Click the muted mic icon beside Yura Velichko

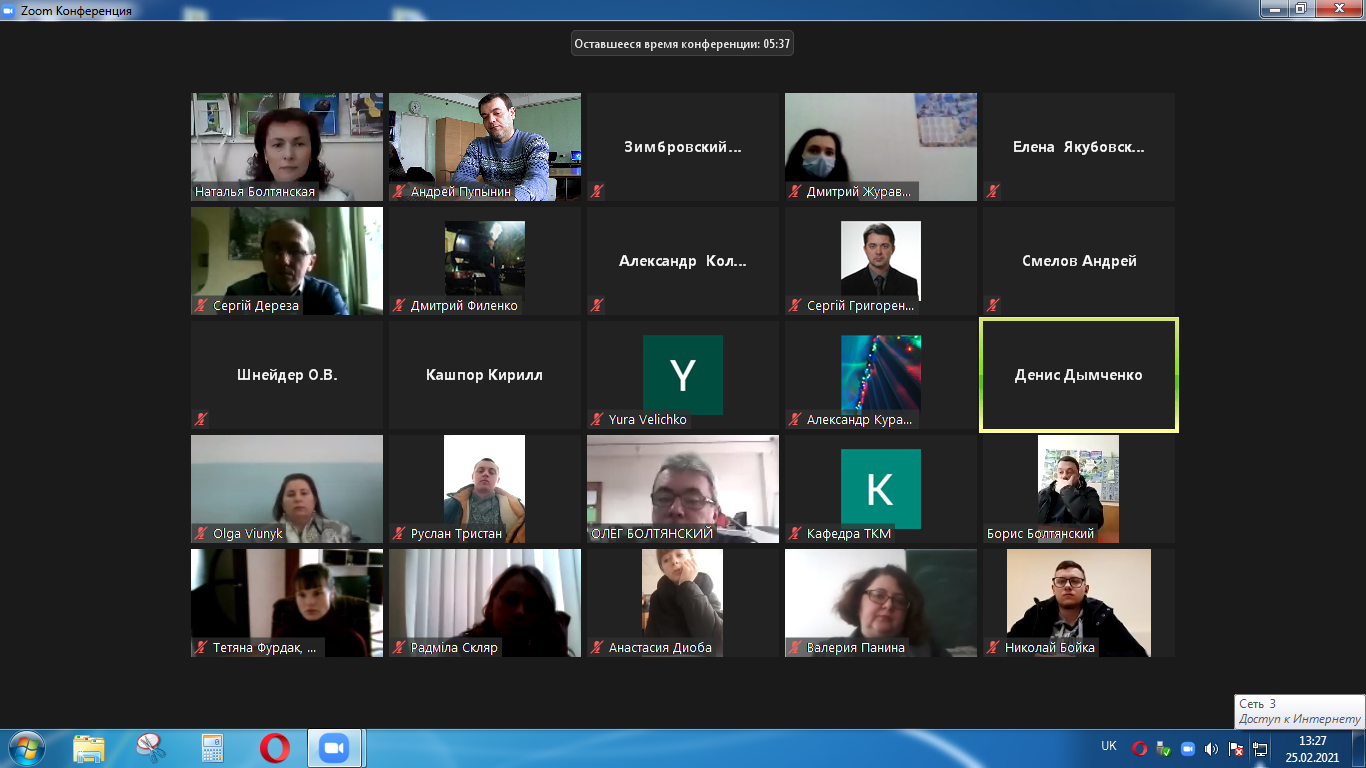(x=597, y=419)
